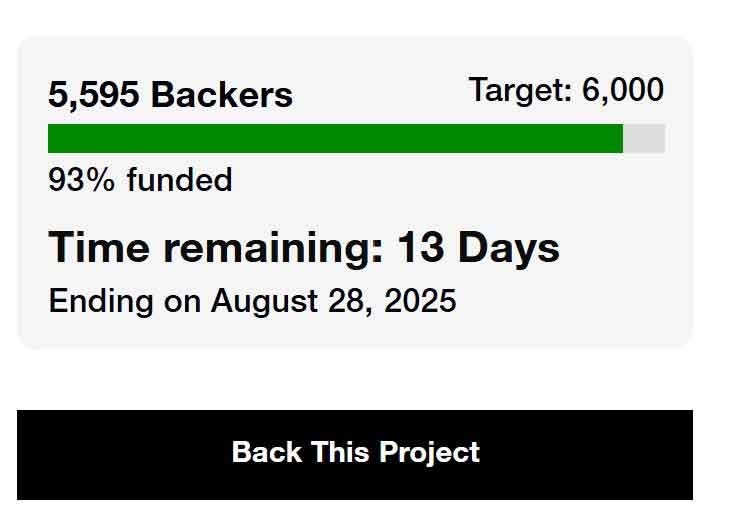Click the green filled portion of progress bar

[x=335, y=139]
